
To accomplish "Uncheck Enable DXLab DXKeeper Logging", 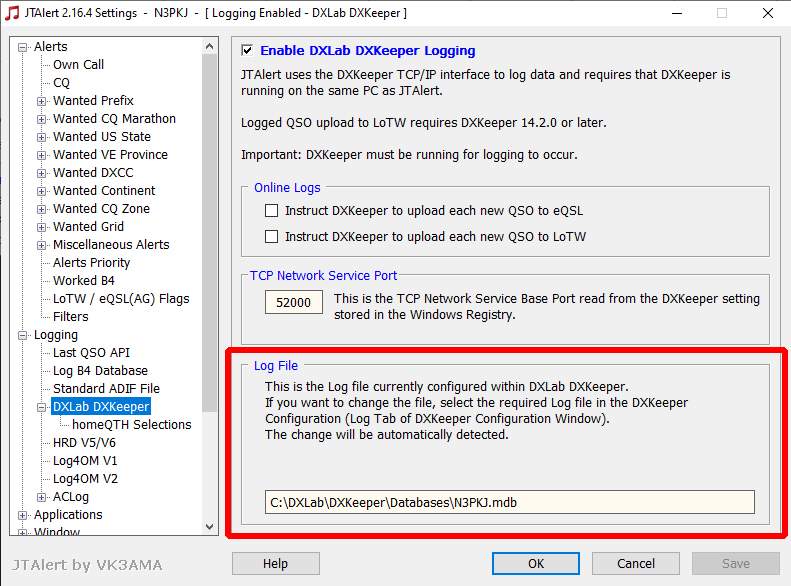I will pos(247,50).
